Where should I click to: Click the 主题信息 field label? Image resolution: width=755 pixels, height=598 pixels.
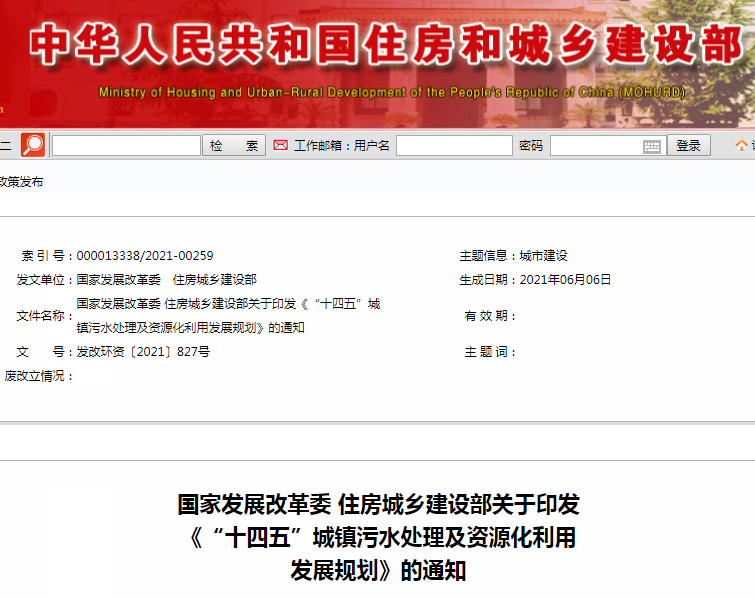487,256
